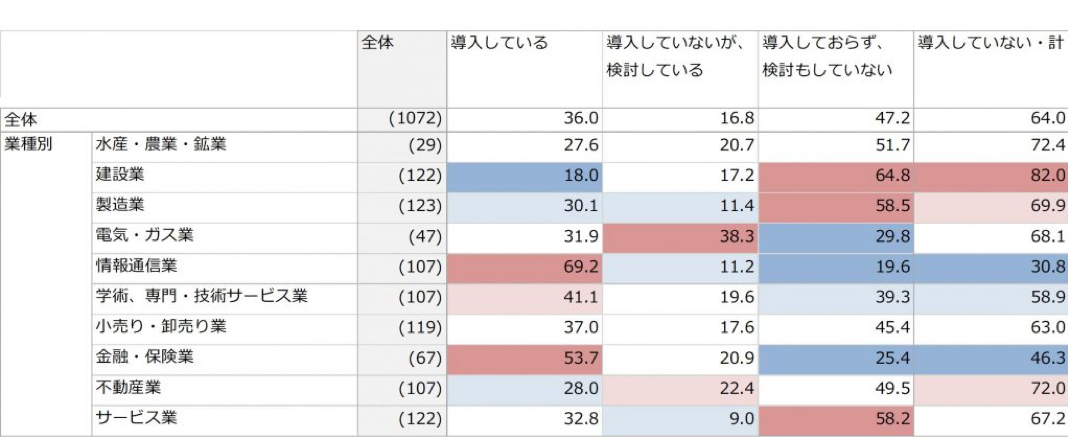Screen dimensions: 1068x437
Task: Click the 情報通信業 row label
Action: 136,266
